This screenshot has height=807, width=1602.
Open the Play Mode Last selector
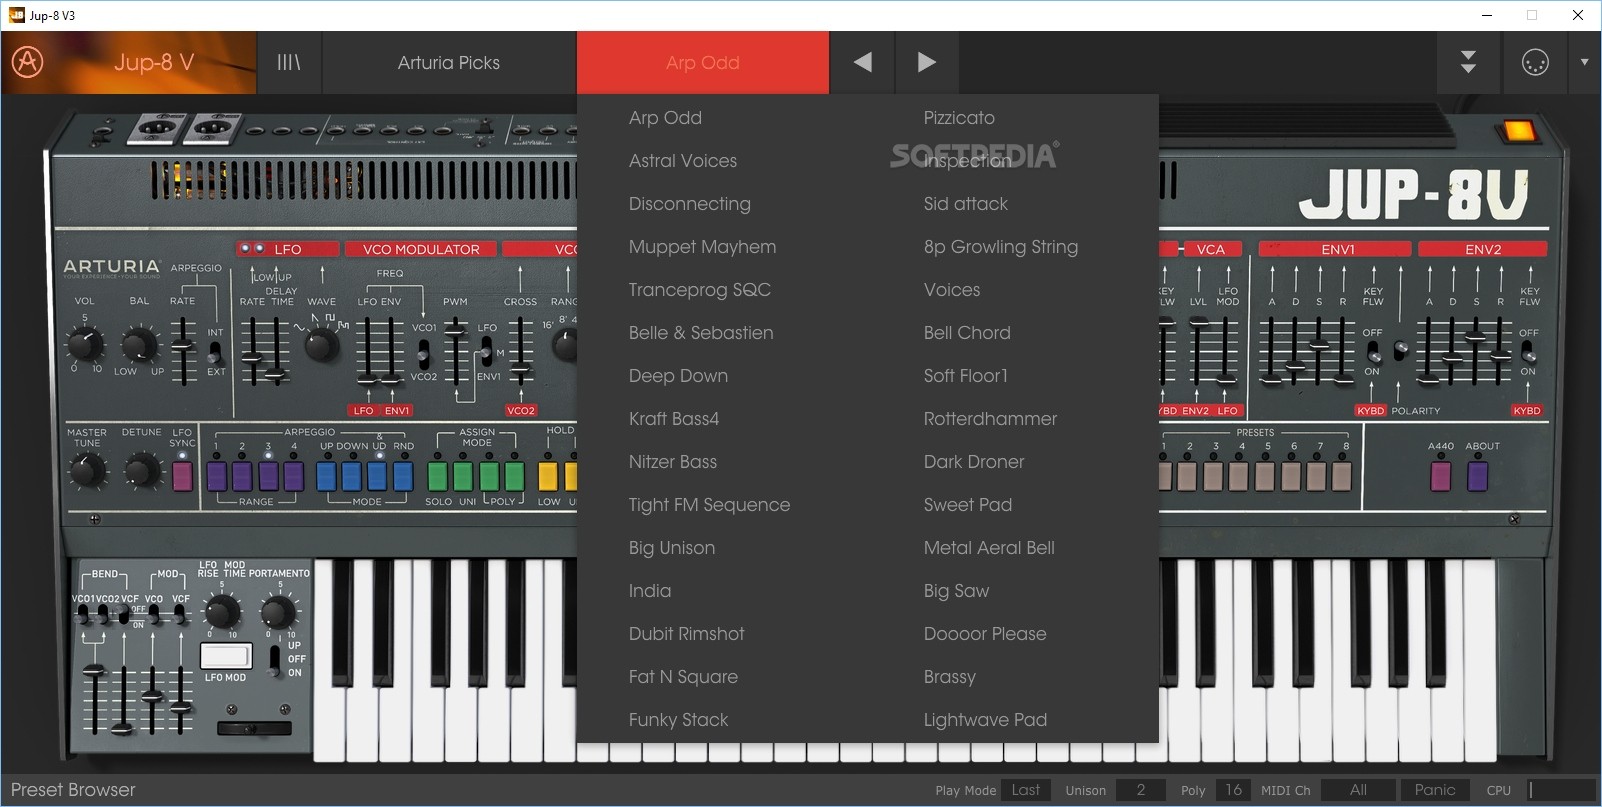click(1026, 790)
